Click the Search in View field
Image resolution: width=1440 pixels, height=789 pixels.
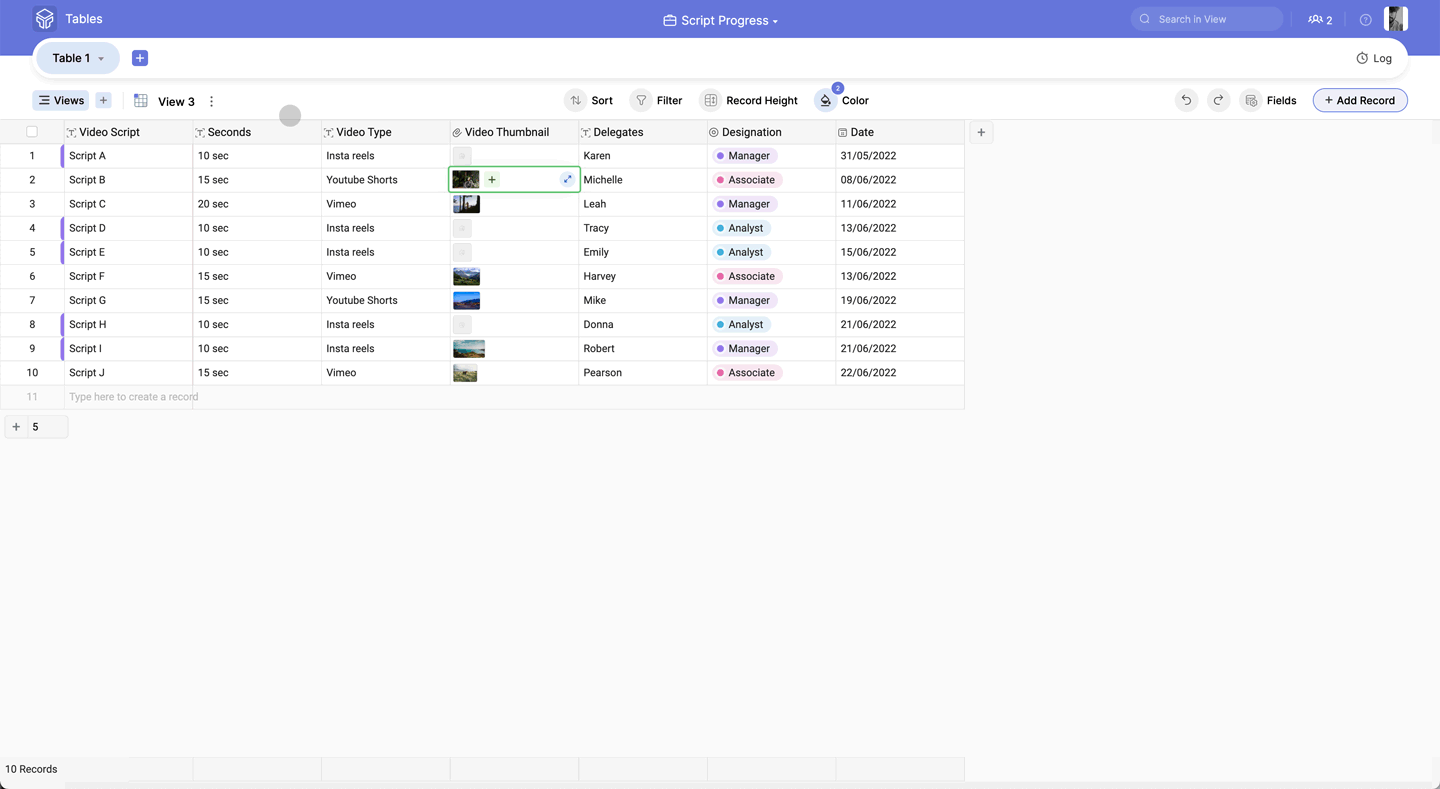click(x=1207, y=19)
